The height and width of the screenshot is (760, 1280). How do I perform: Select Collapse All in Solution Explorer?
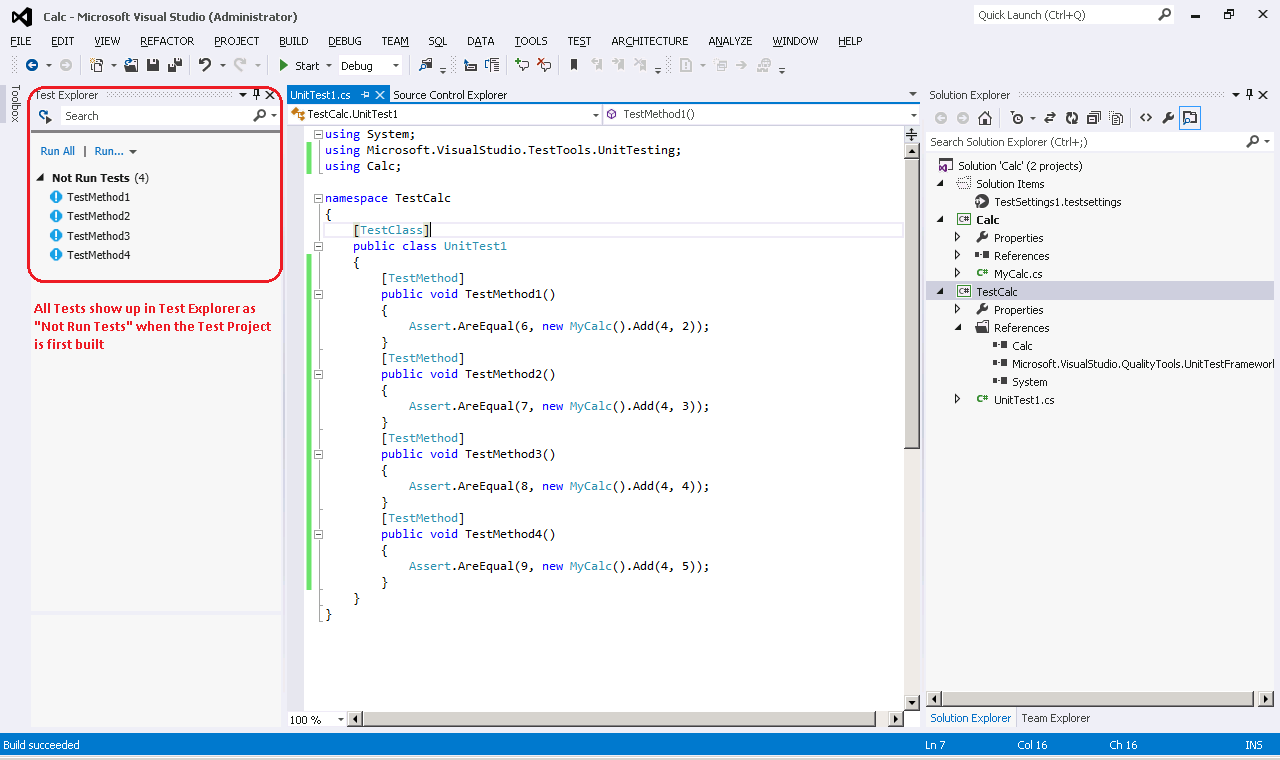click(1093, 117)
